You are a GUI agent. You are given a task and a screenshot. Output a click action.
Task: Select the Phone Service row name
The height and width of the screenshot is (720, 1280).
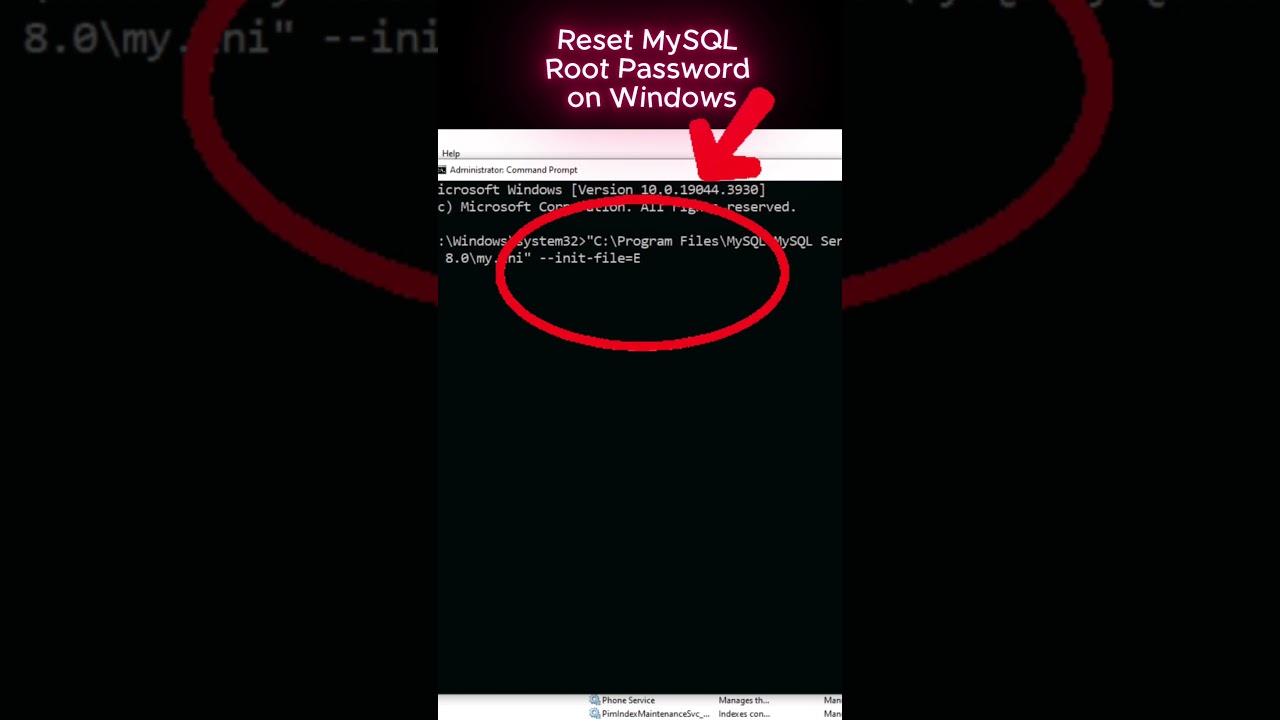click(x=628, y=701)
